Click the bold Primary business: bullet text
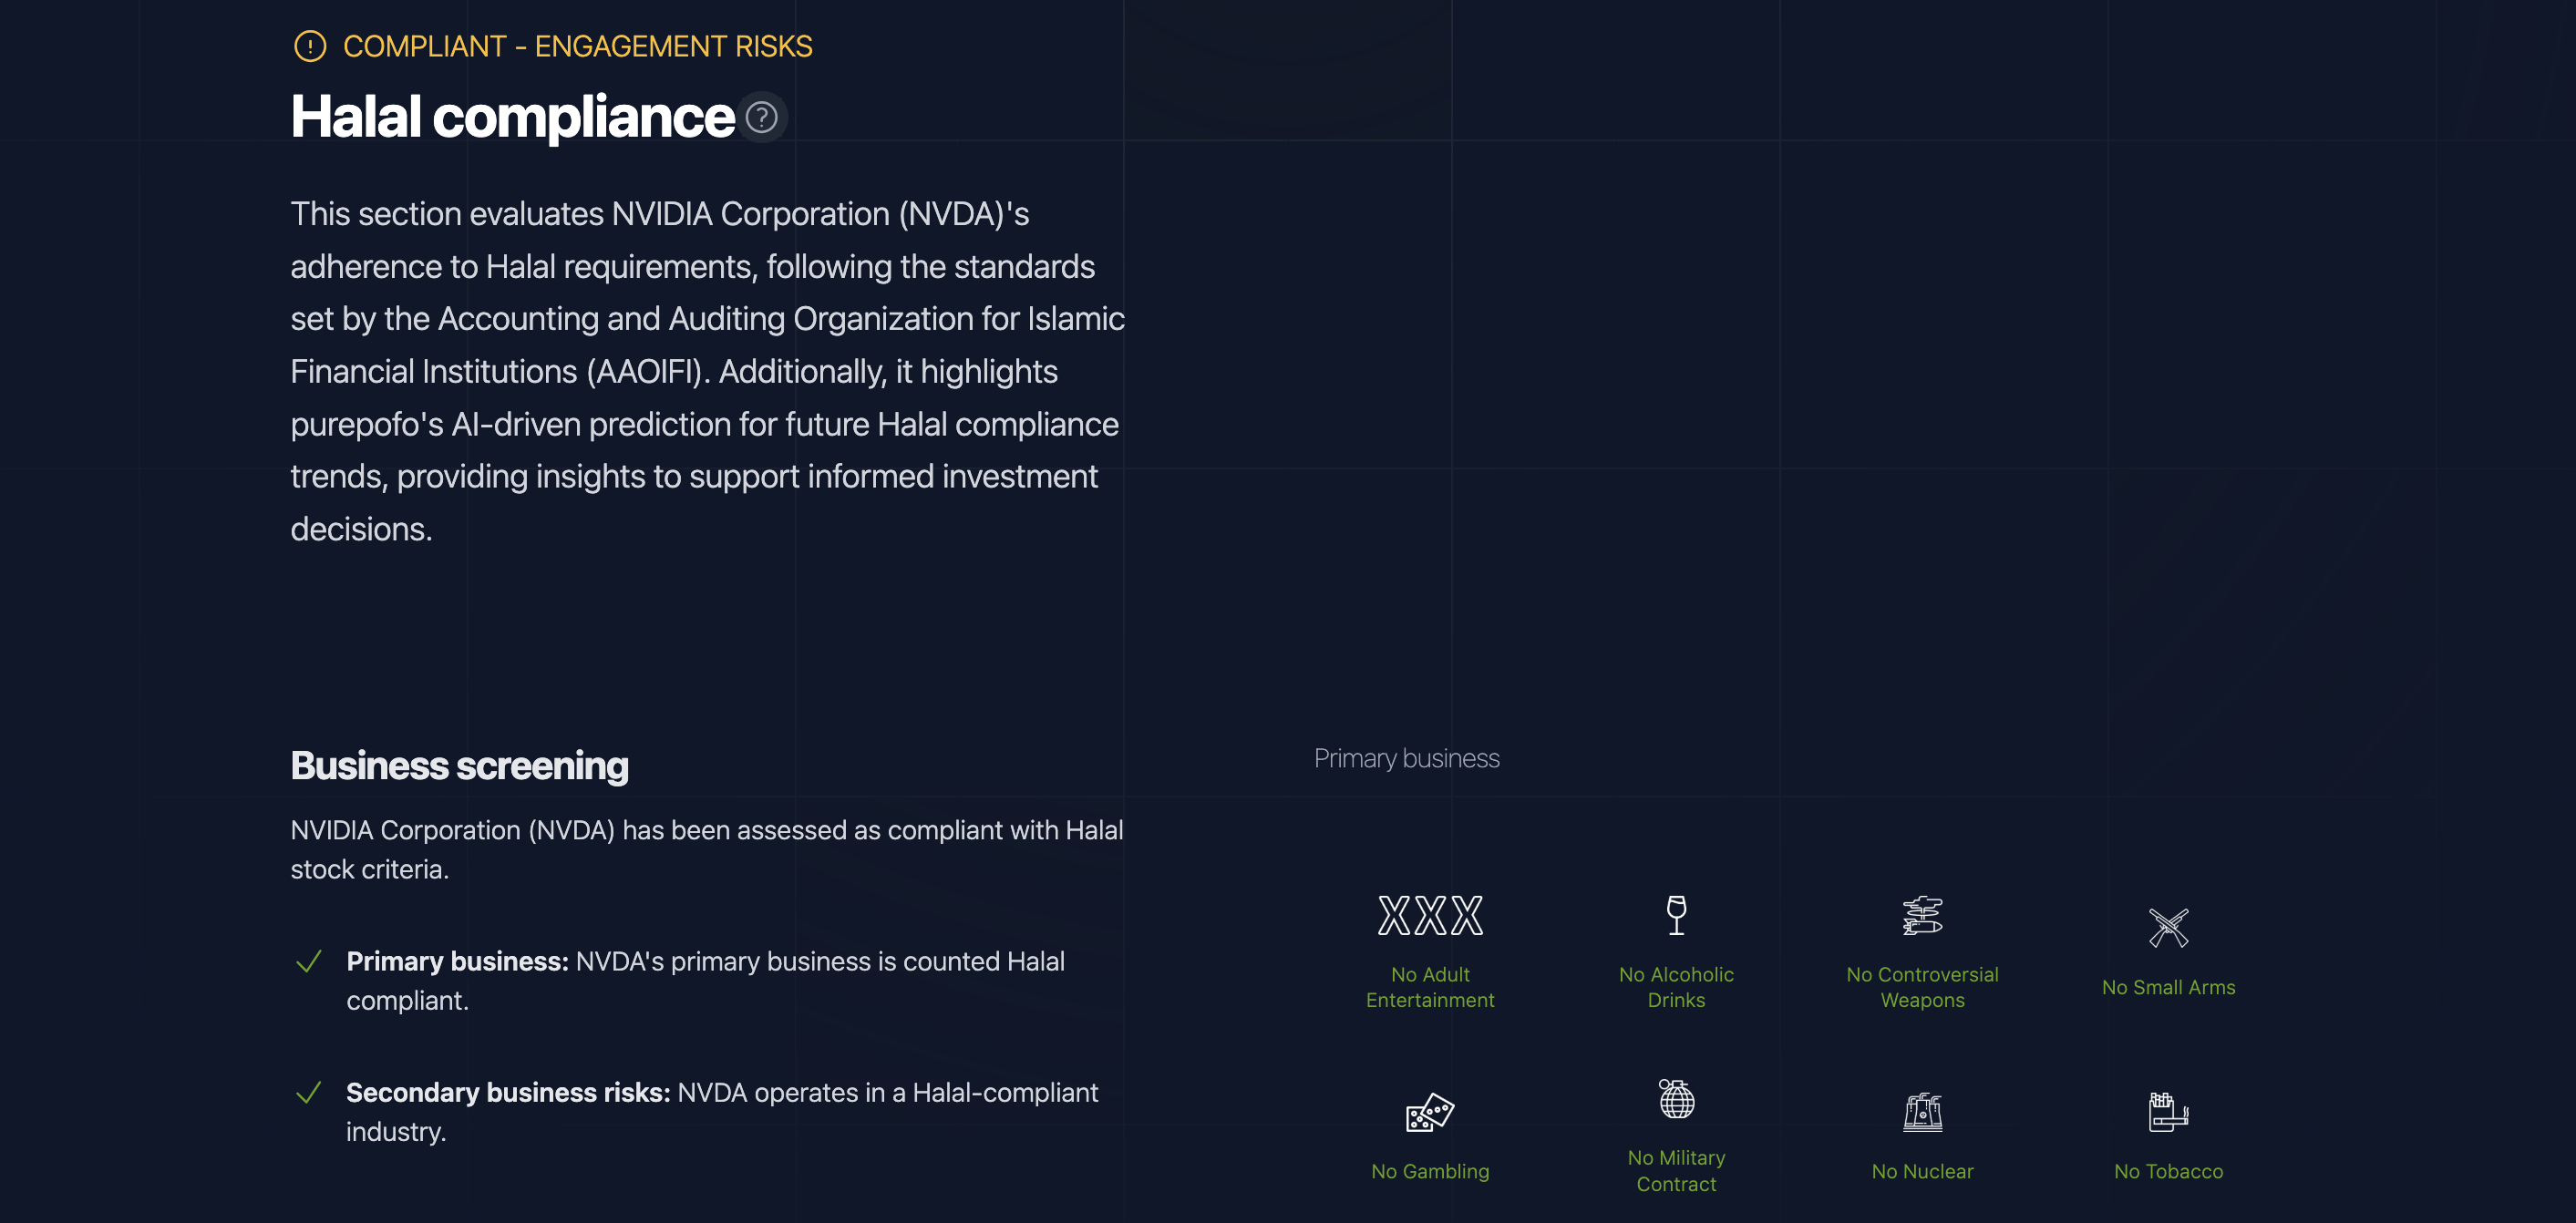This screenshot has width=2576, height=1223. point(457,961)
